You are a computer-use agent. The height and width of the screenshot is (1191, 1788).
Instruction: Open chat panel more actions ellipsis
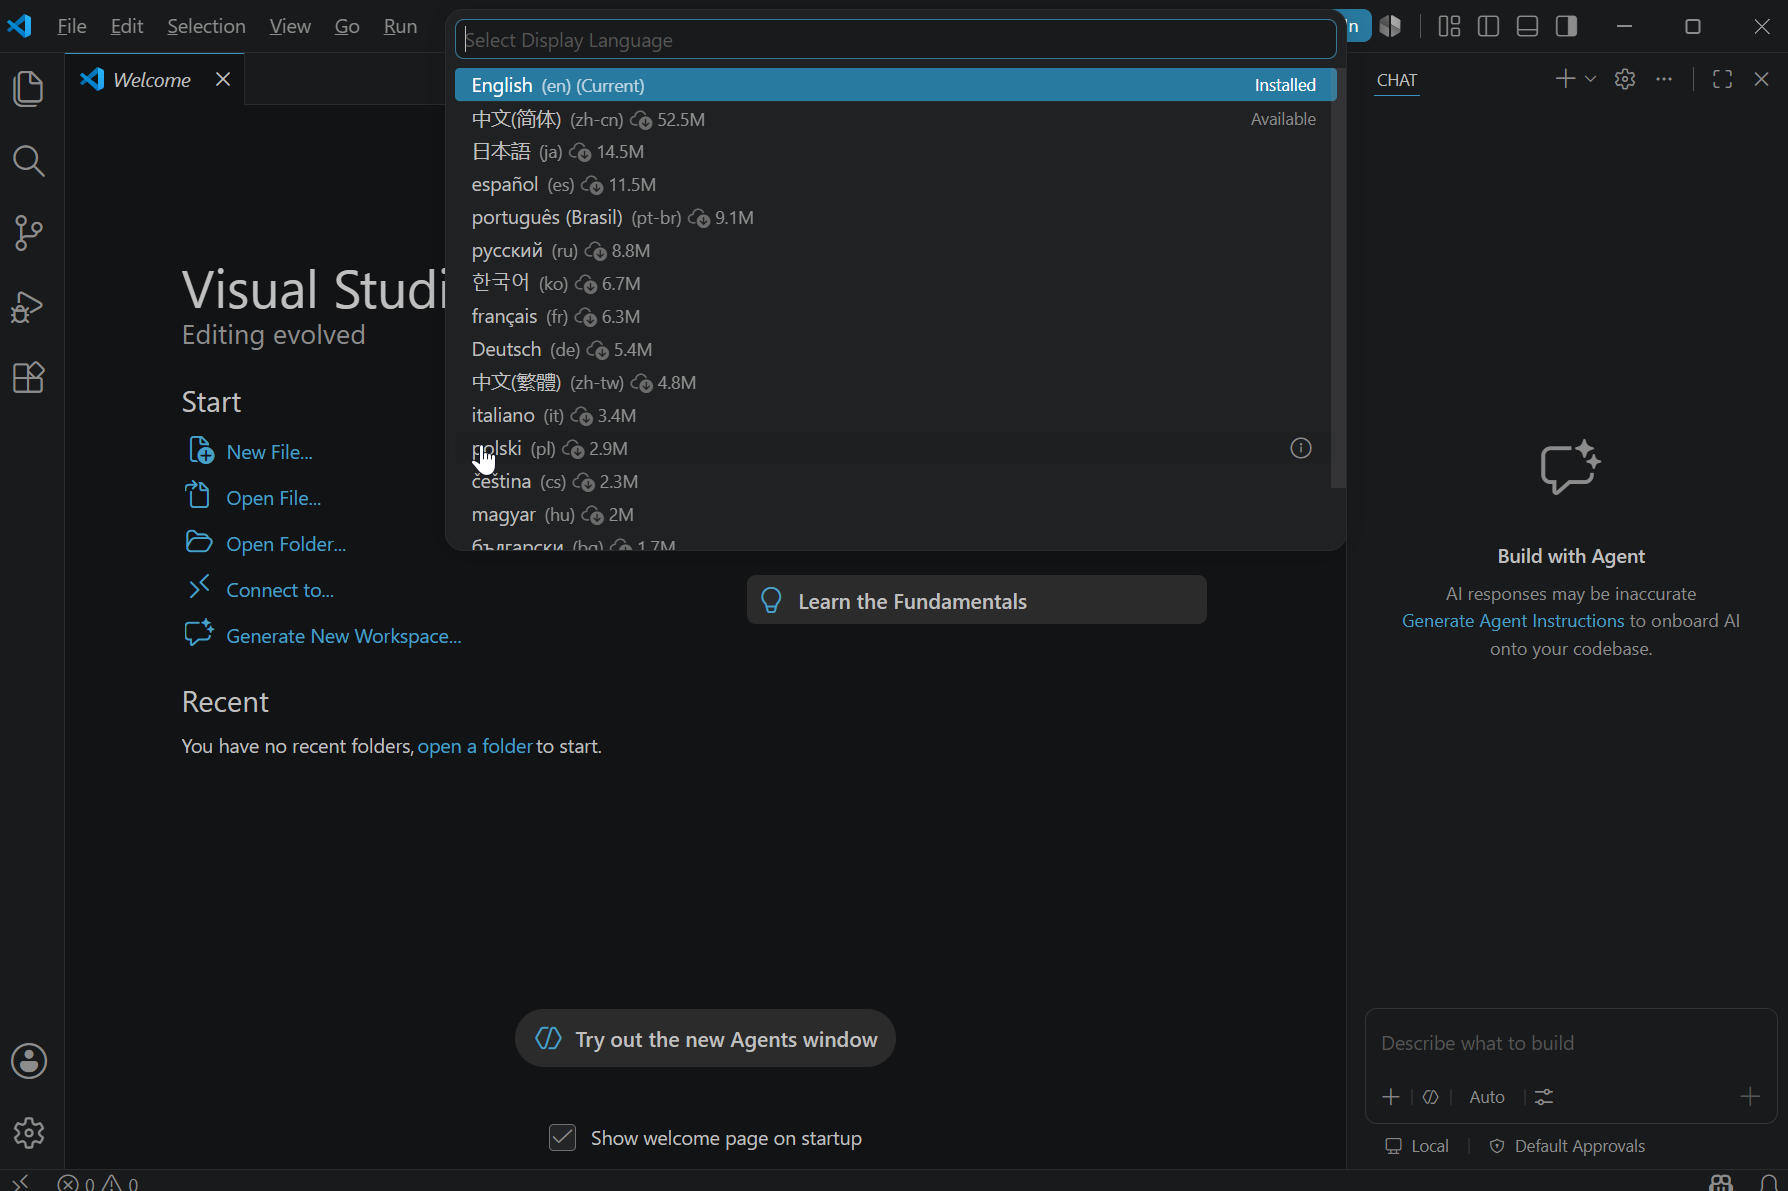(x=1664, y=79)
